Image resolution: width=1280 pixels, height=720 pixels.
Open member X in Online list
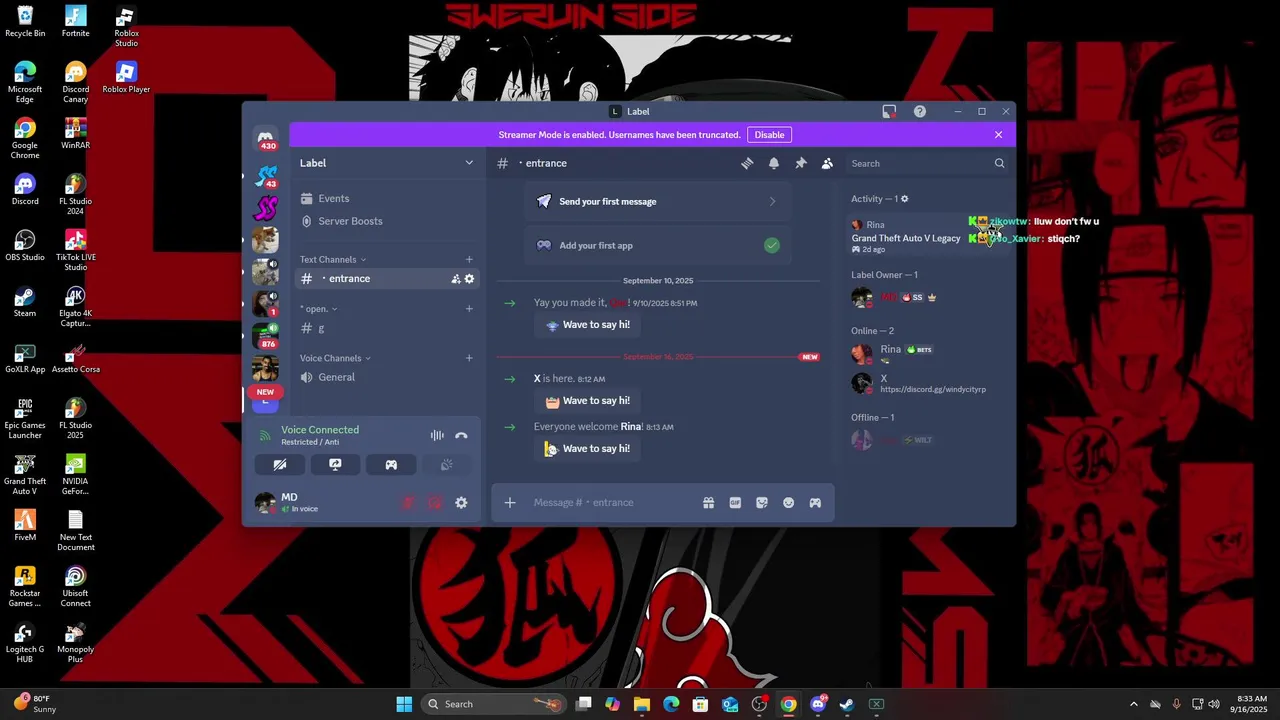pyautogui.click(x=928, y=383)
